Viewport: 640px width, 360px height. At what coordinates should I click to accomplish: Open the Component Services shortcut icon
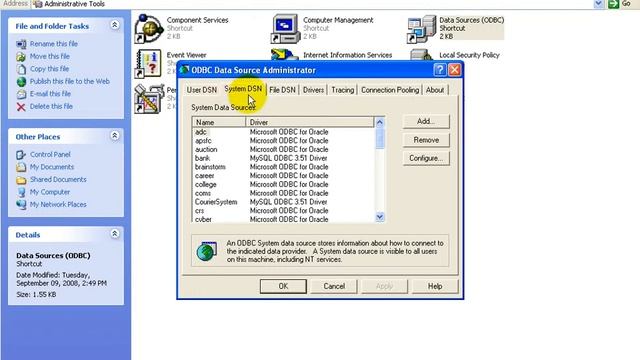[149, 29]
